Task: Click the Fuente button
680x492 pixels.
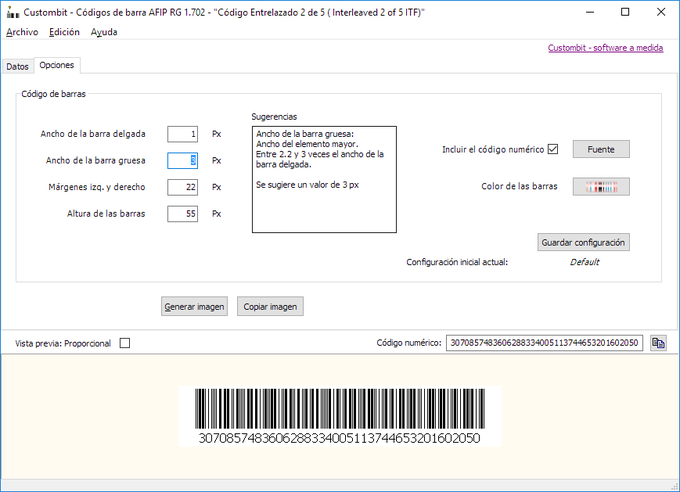Action: tap(601, 149)
